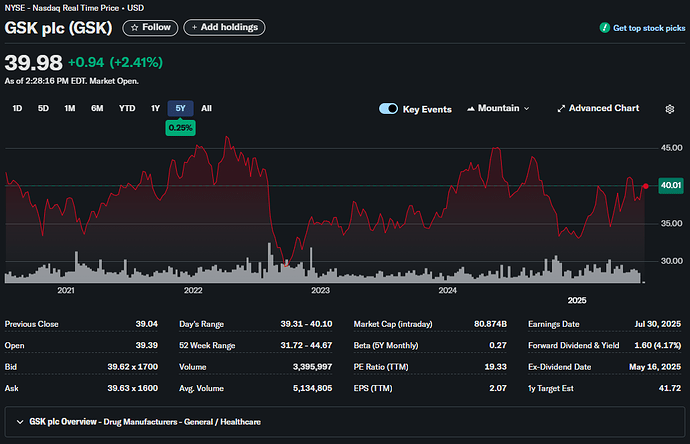This screenshot has width=690, height=444.
Task: Click the 2025 label on chart axis
Action: tap(577, 300)
